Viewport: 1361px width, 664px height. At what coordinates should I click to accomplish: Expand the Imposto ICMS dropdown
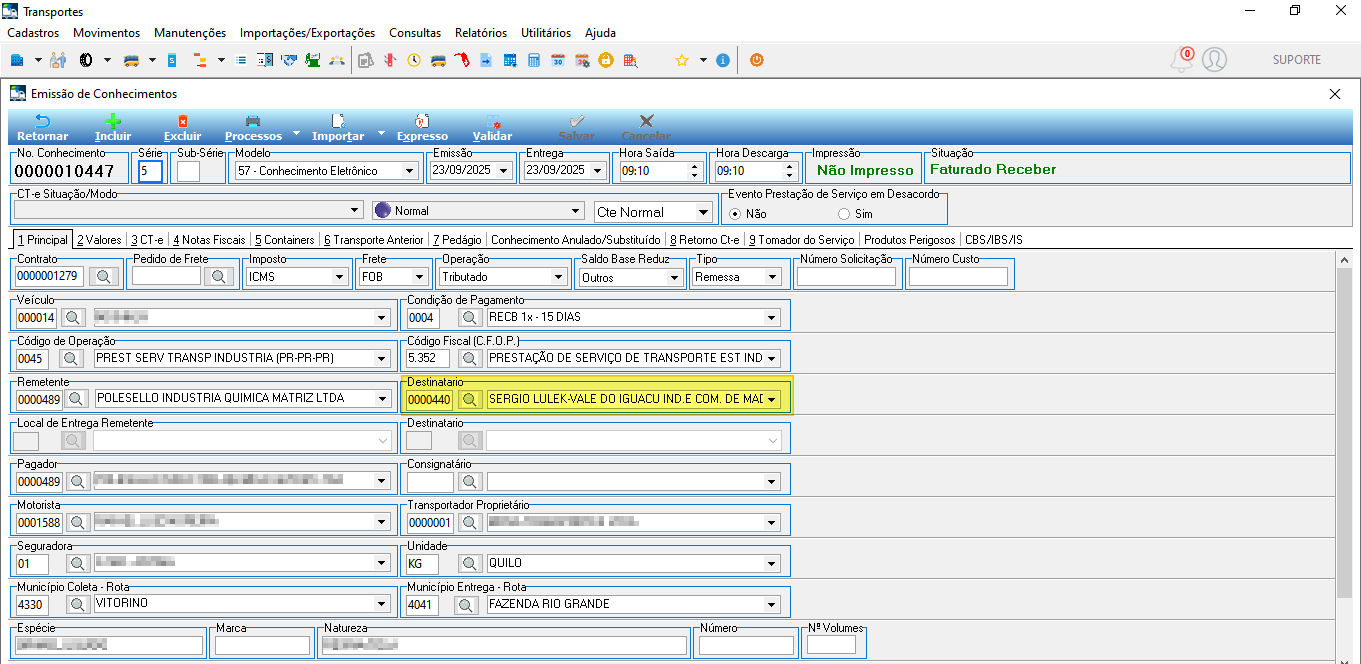click(338, 277)
